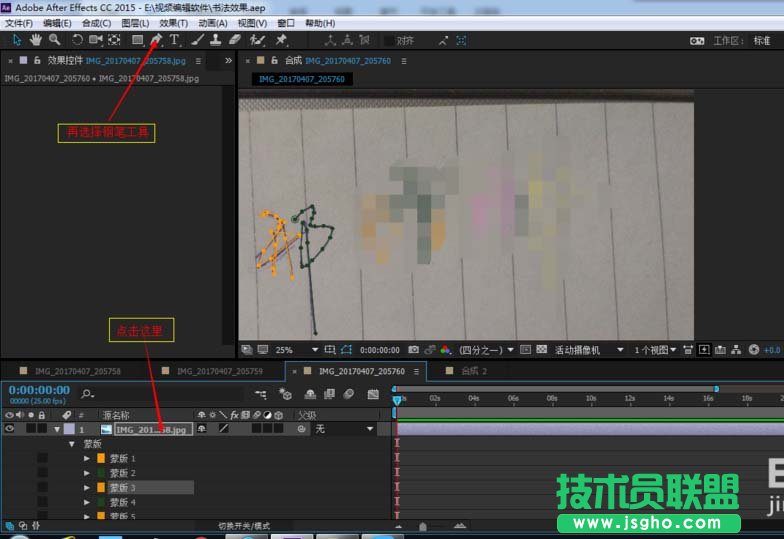Image resolution: width=784 pixels, height=539 pixels.
Task: Open the parent 无 dropdown for layer 1
Action: (344, 428)
